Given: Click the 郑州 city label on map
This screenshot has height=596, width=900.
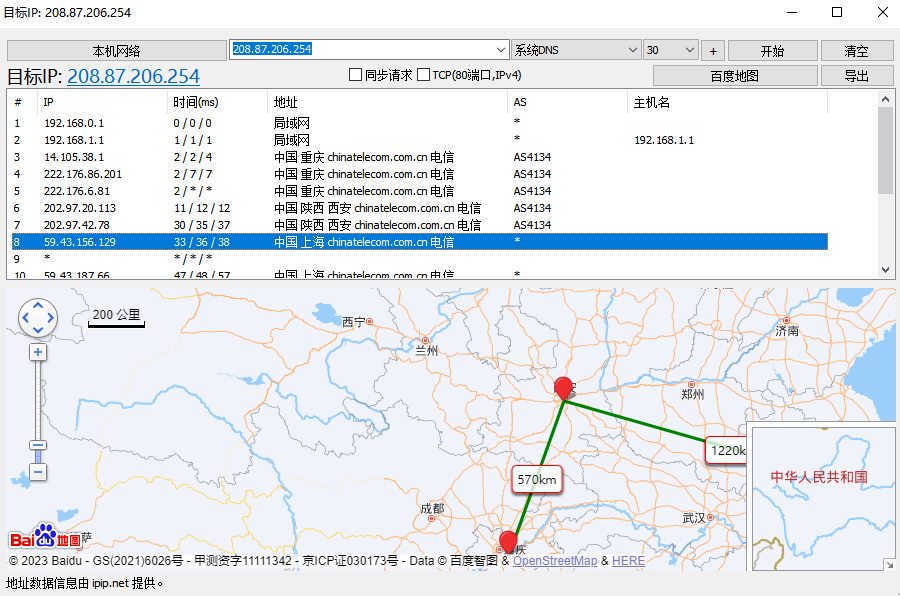Looking at the screenshot, I should click(x=693, y=394).
